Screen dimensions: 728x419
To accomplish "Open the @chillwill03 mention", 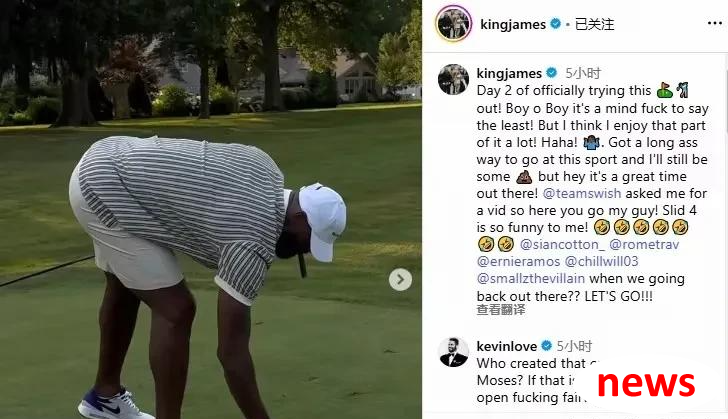I will [602, 262].
